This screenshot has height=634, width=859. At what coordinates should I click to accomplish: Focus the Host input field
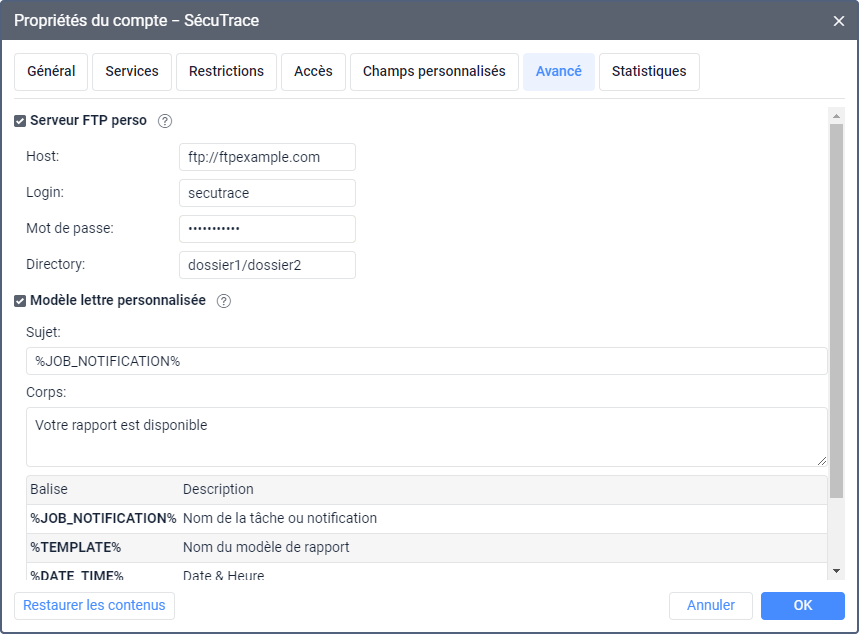[x=267, y=157]
